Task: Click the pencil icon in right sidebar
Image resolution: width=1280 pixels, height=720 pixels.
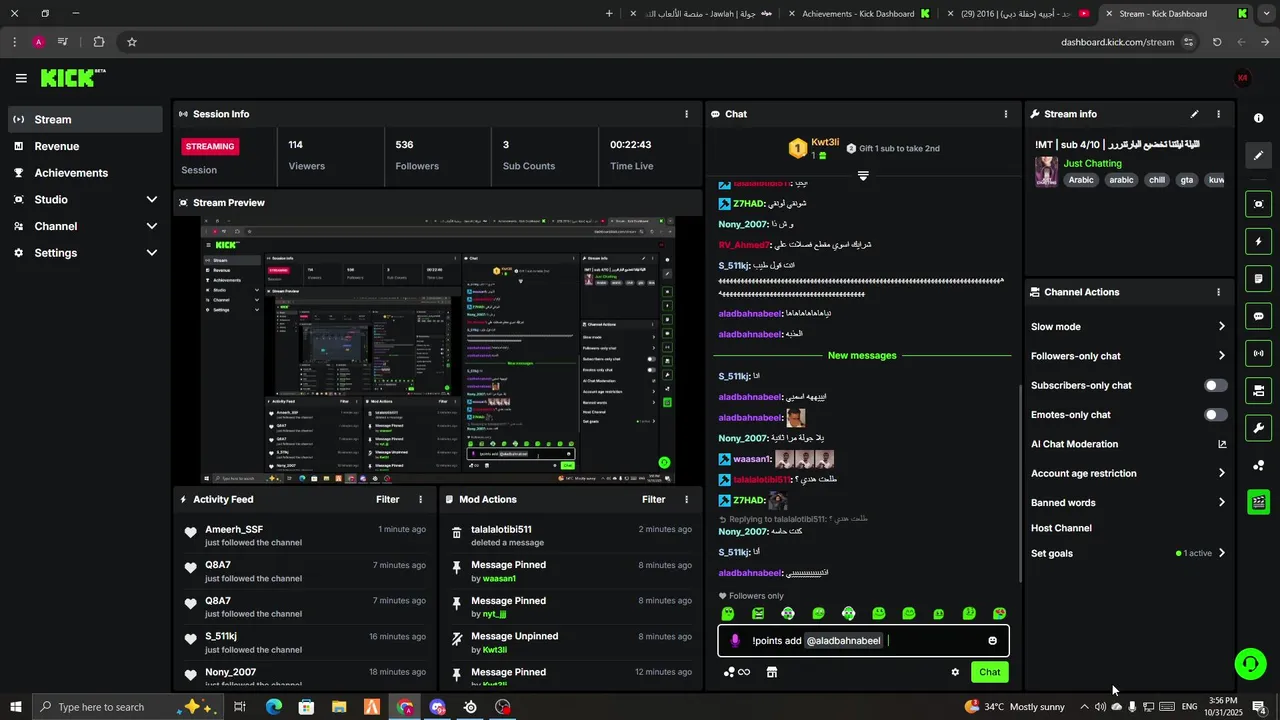Action: tap(1258, 155)
